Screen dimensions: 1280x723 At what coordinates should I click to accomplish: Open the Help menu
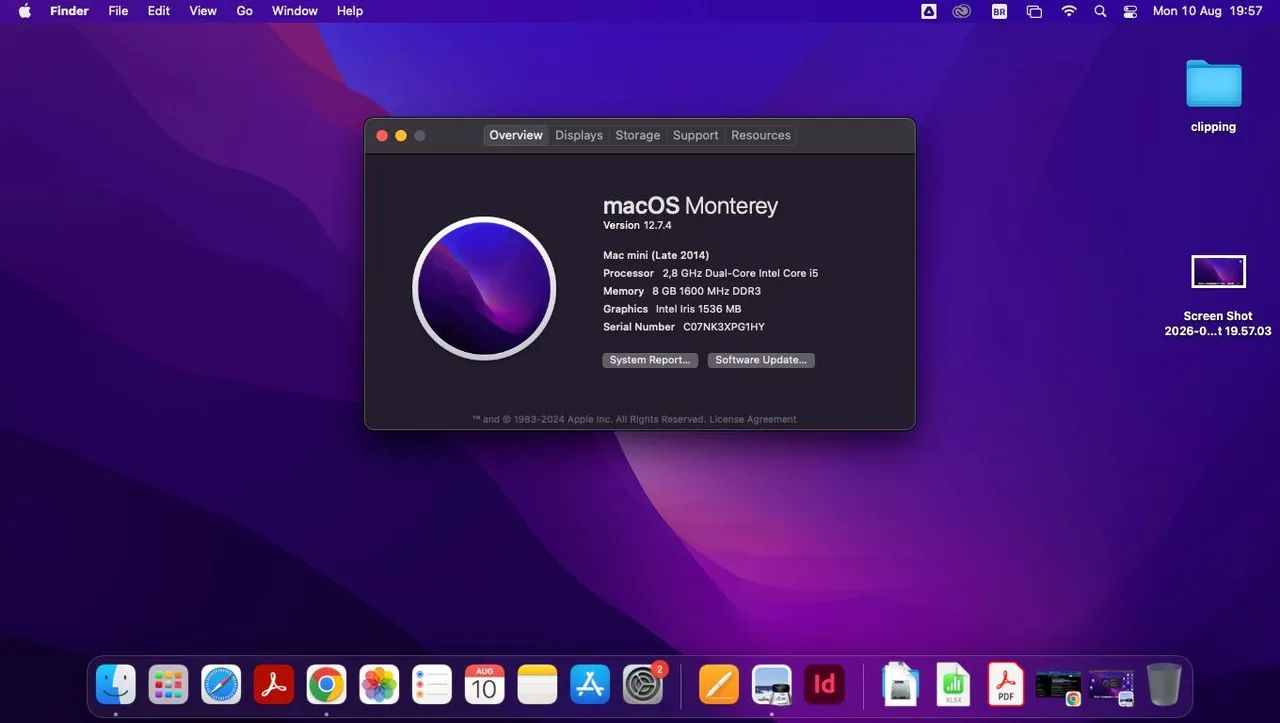[x=350, y=11]
